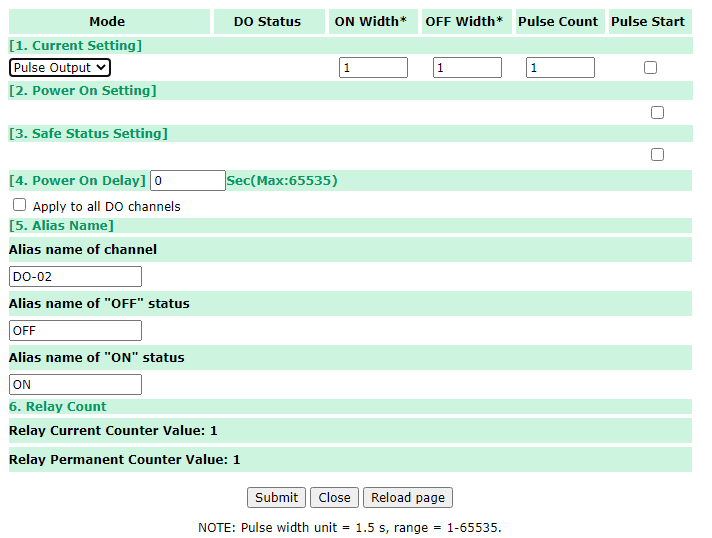
Task: Click the ON status alias name field
Action: (75, 385)
